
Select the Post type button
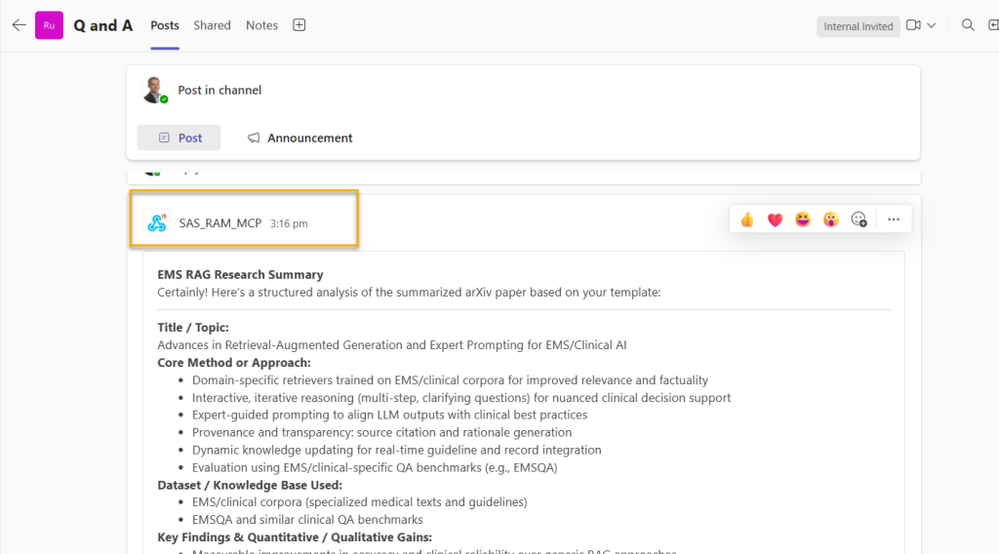[179, 138]
